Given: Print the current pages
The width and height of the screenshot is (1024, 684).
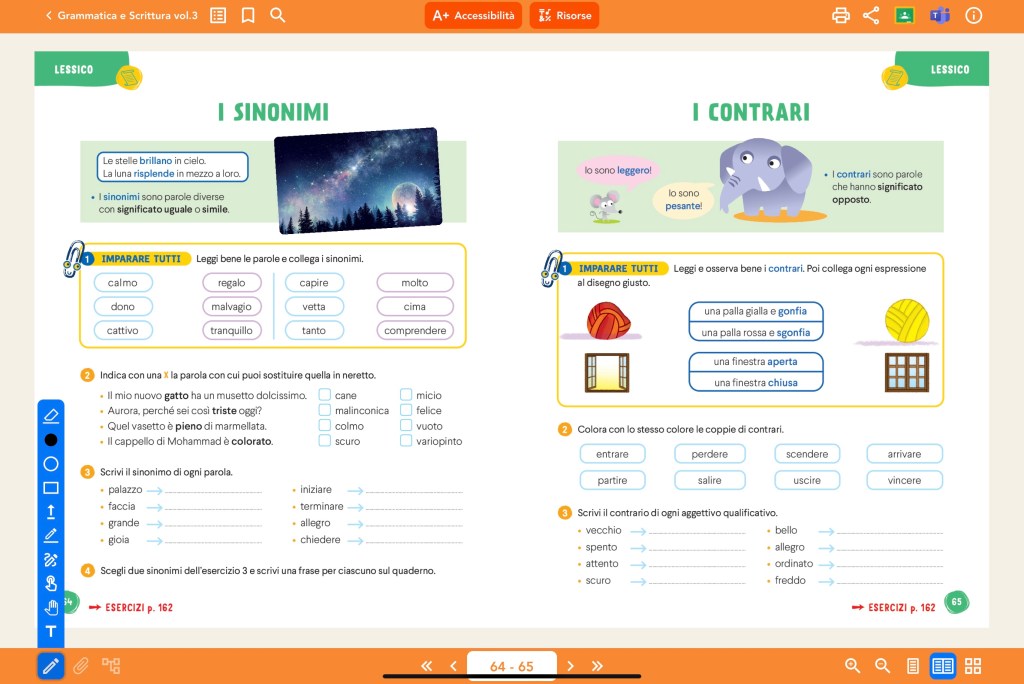Looking at the screenshot, I should click(x=841, y=15).
